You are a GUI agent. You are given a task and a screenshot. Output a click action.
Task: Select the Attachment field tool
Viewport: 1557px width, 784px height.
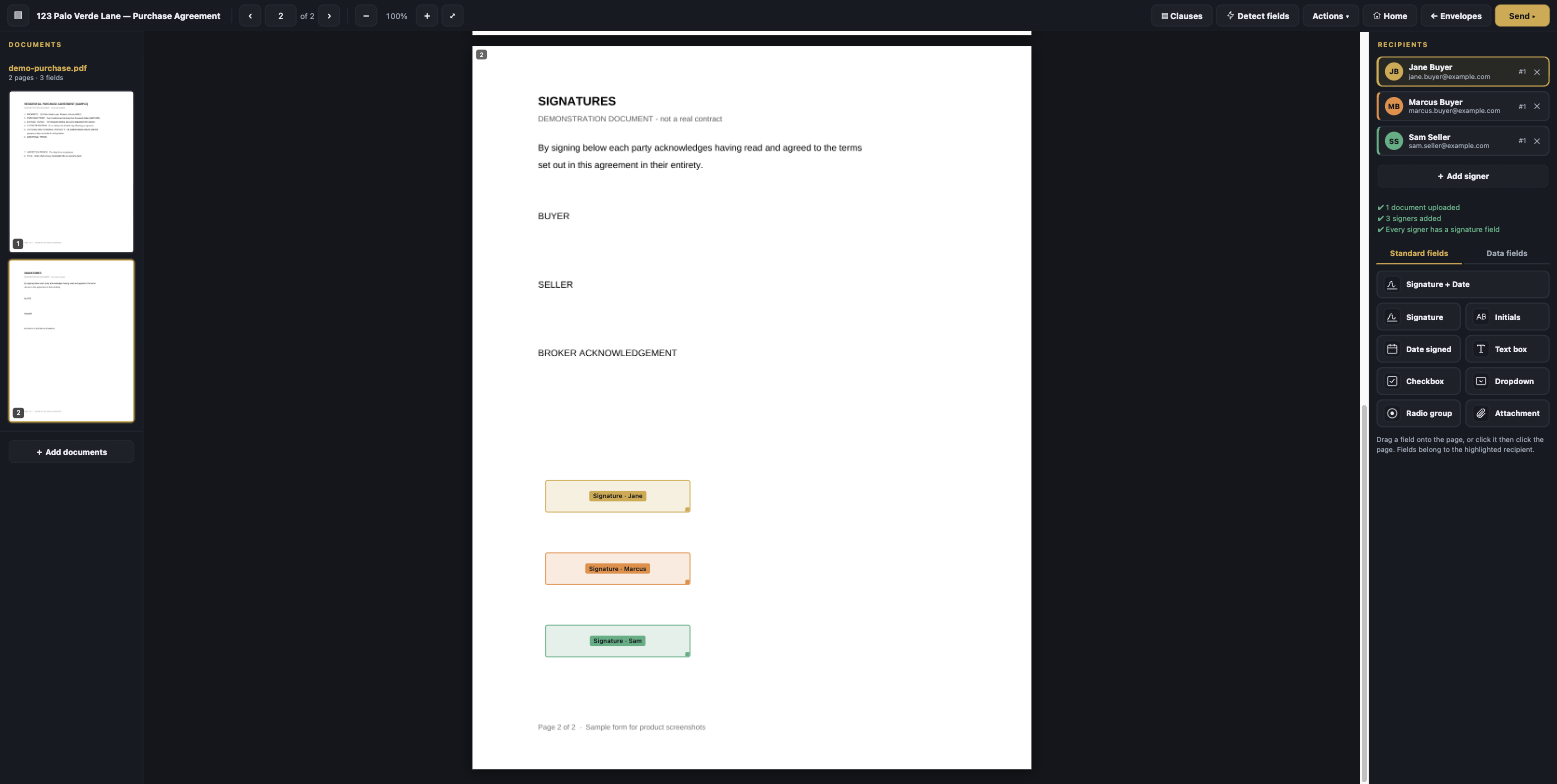coord(1507,413)
